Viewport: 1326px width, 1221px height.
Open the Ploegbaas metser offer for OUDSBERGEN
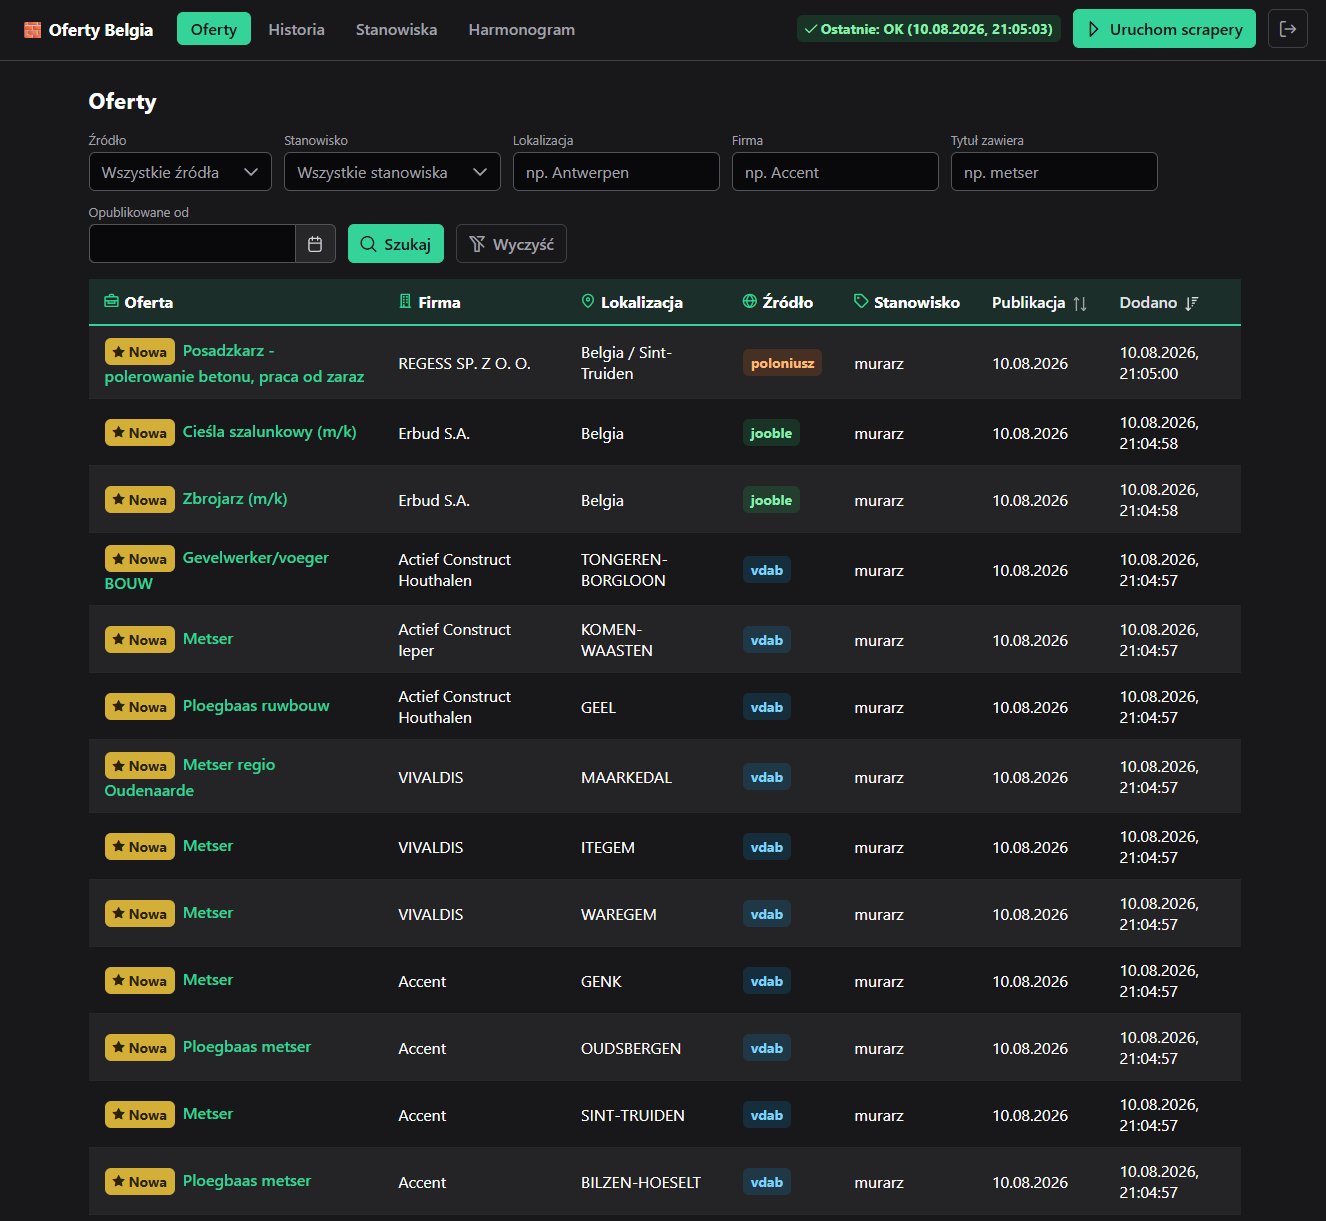[247, 1047]
